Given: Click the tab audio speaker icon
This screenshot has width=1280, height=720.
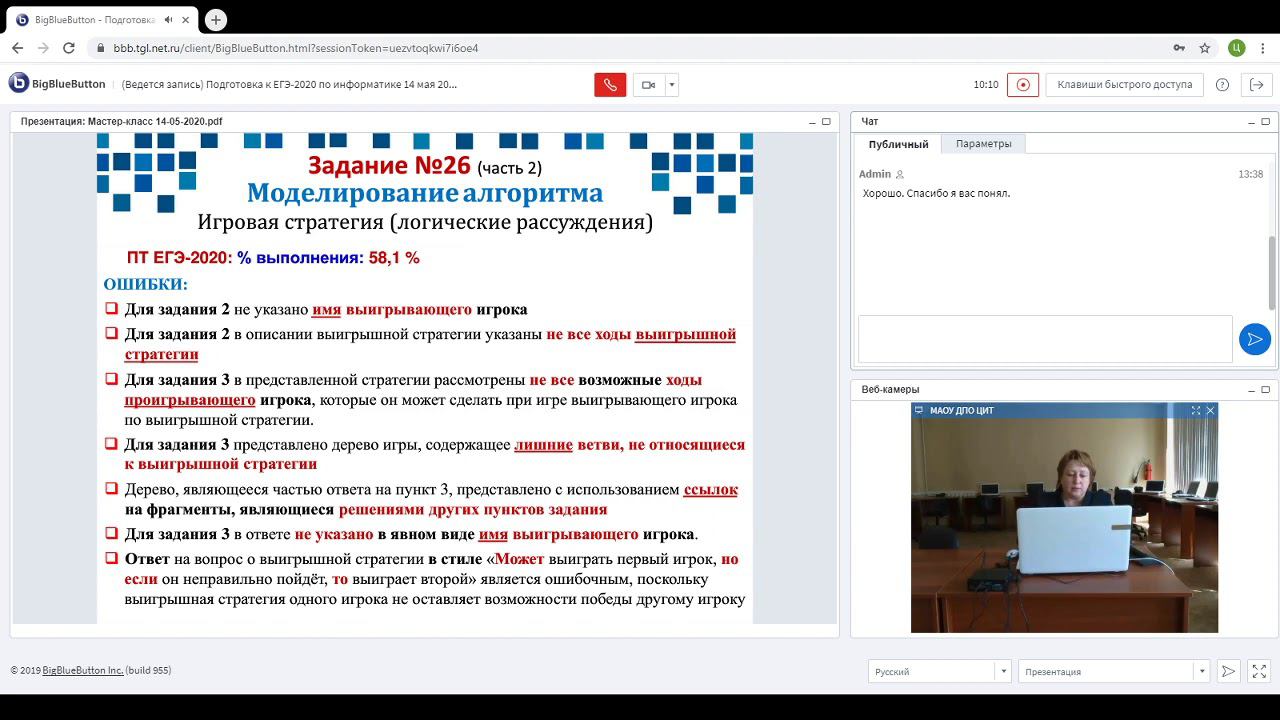Looking at the screenshot, I should point(167,19).
